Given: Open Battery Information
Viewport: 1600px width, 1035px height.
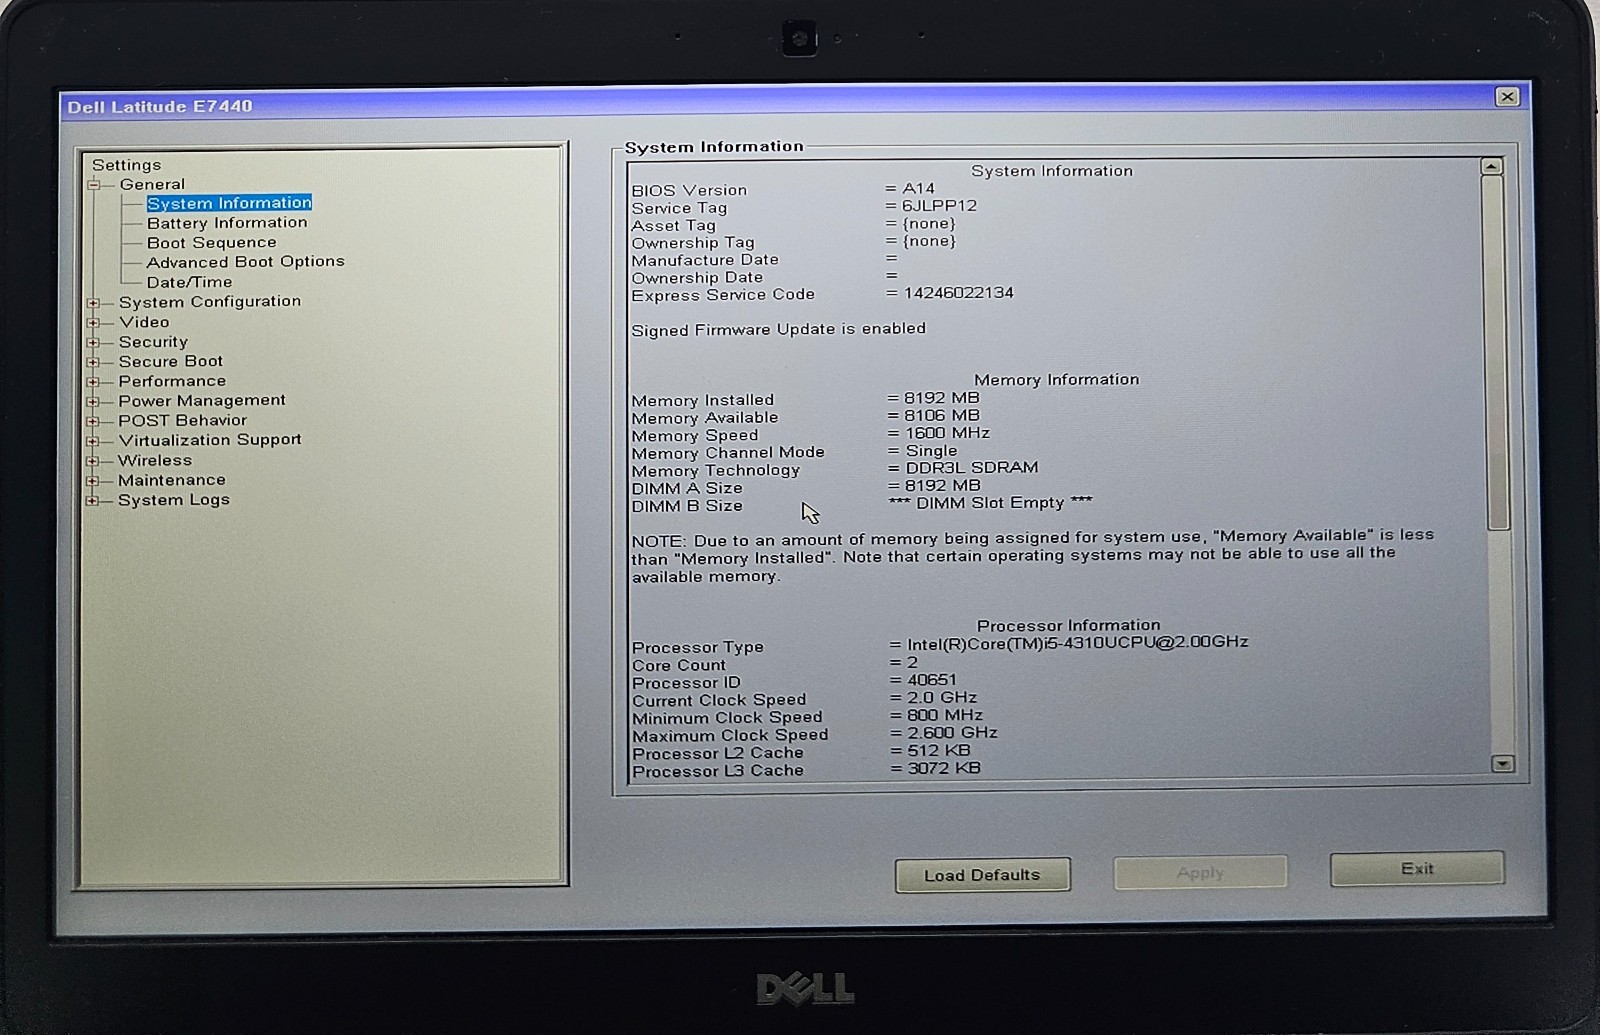Looking at the screenshot, I should coord(227,223).
